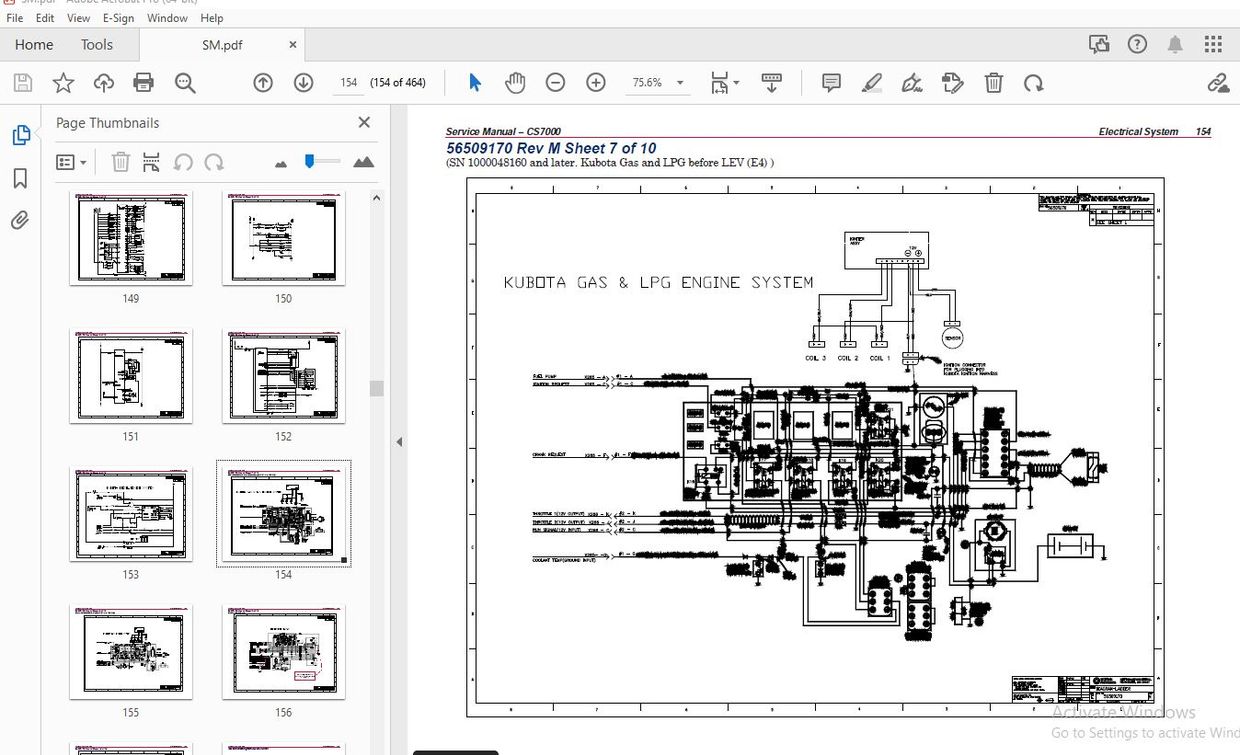
Task: Select the Highlight text tool
Action: click(871, 82)
